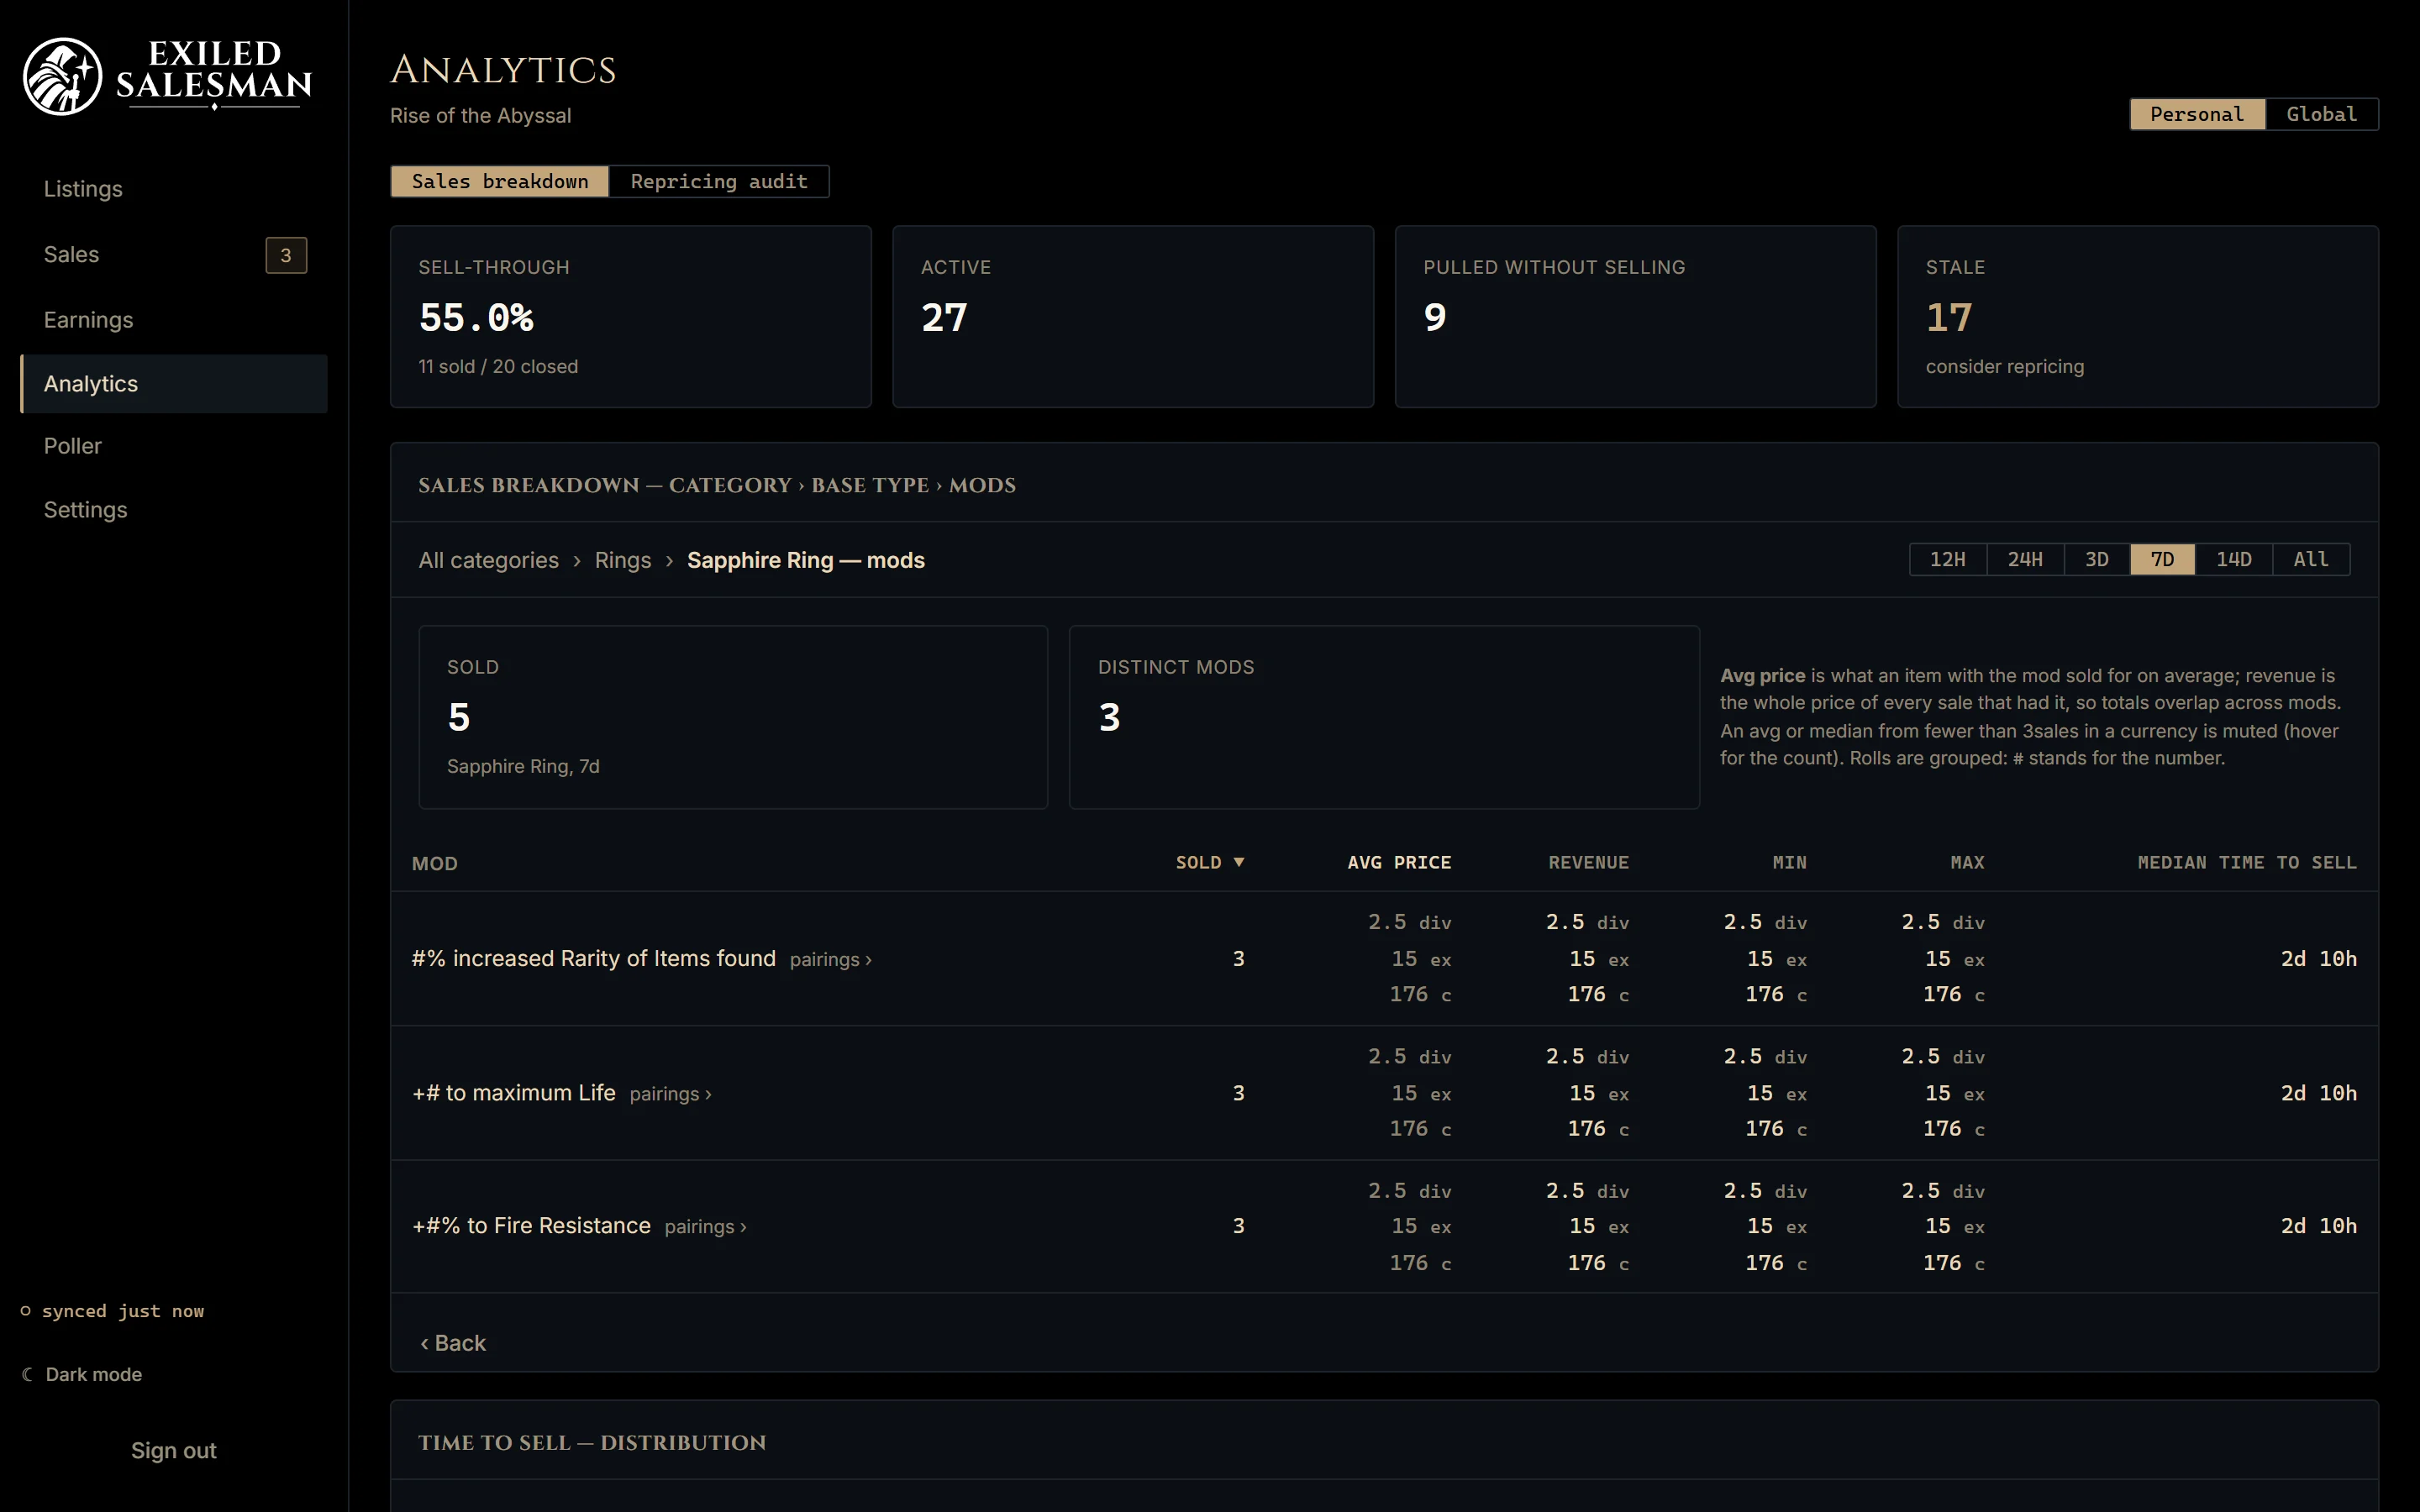Click 'Sapphire Ring — mods' breadcrumb text
This screenshot has width=2420, height=1512.
click(806, 560)
